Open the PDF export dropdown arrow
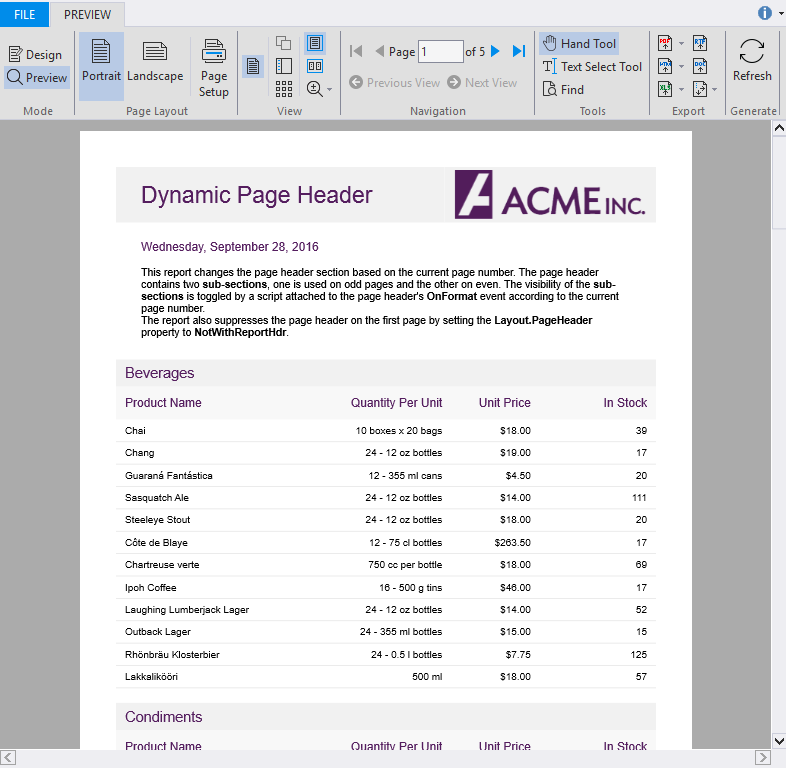The width and height of the screenshot is (786, 768). pyautogui.click(x=682, y=43)
